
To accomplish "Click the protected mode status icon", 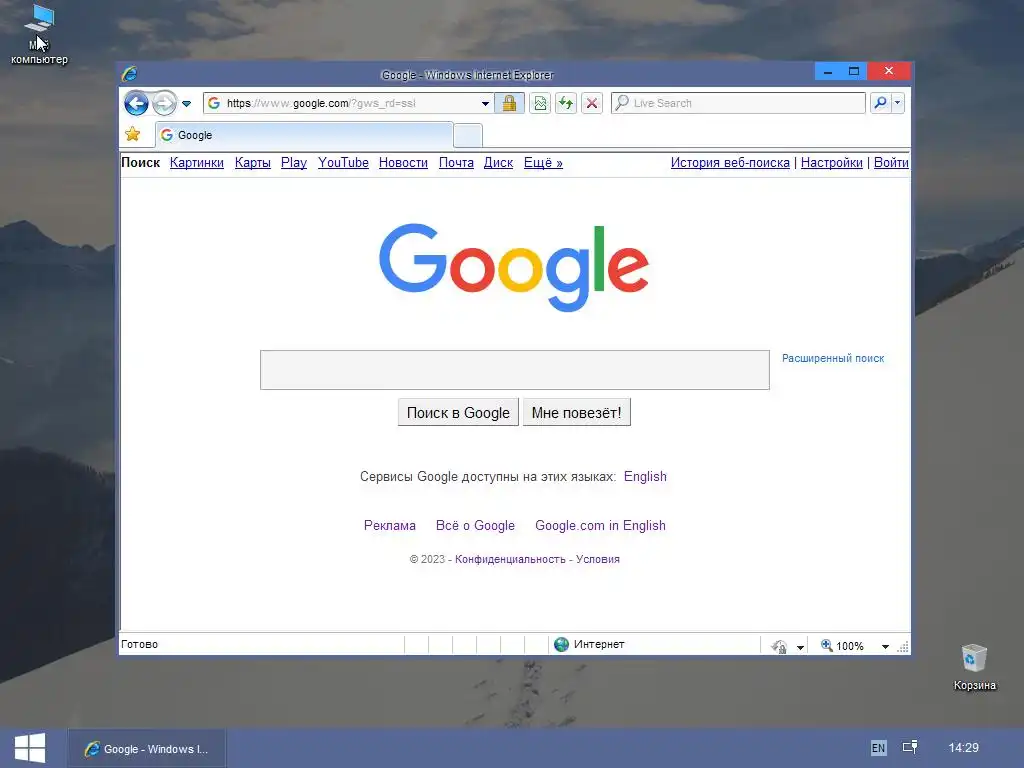I will 778,646.
